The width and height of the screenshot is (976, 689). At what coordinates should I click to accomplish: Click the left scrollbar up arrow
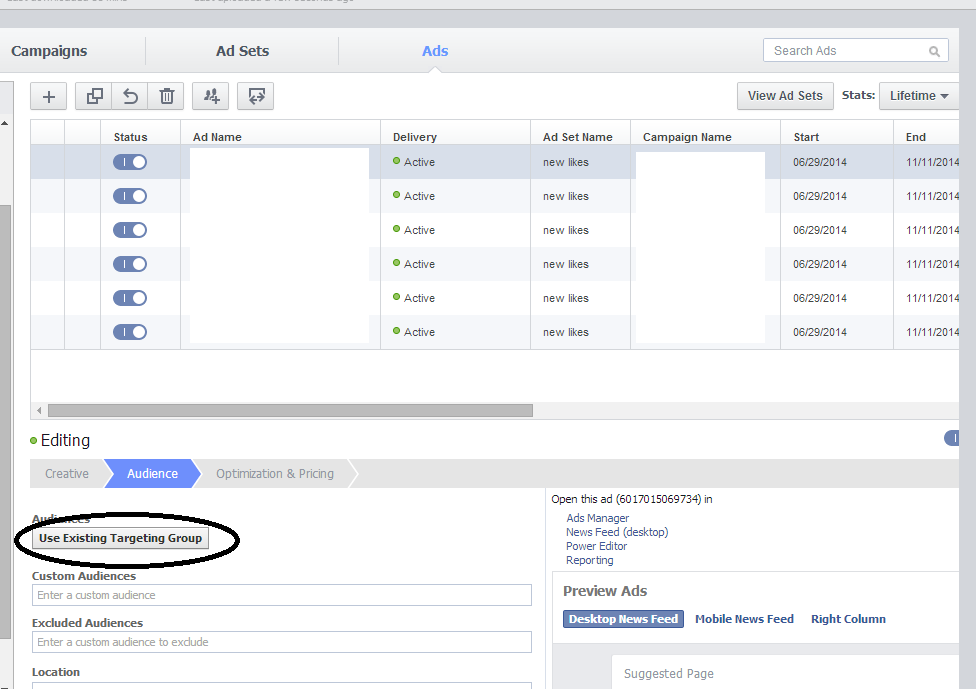[x=4, y=123]
